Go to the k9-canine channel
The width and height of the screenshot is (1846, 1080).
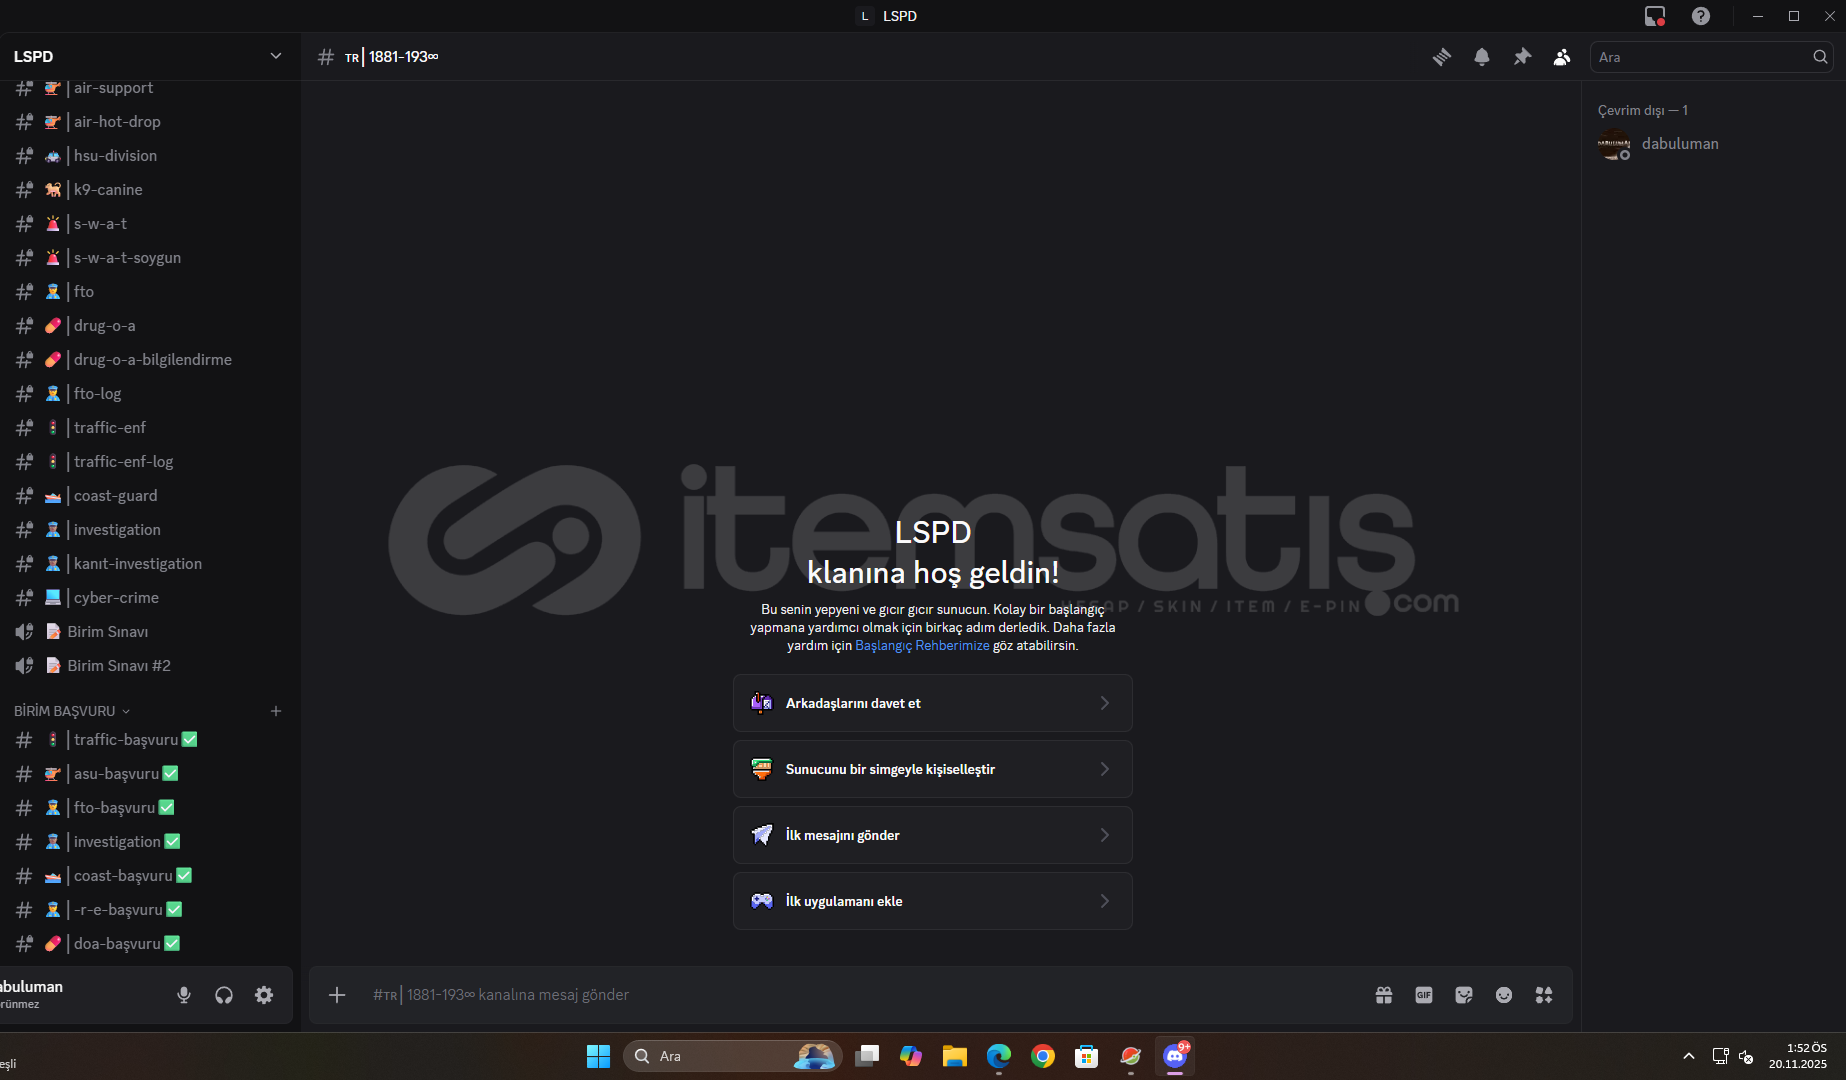(x=150, y=190)
